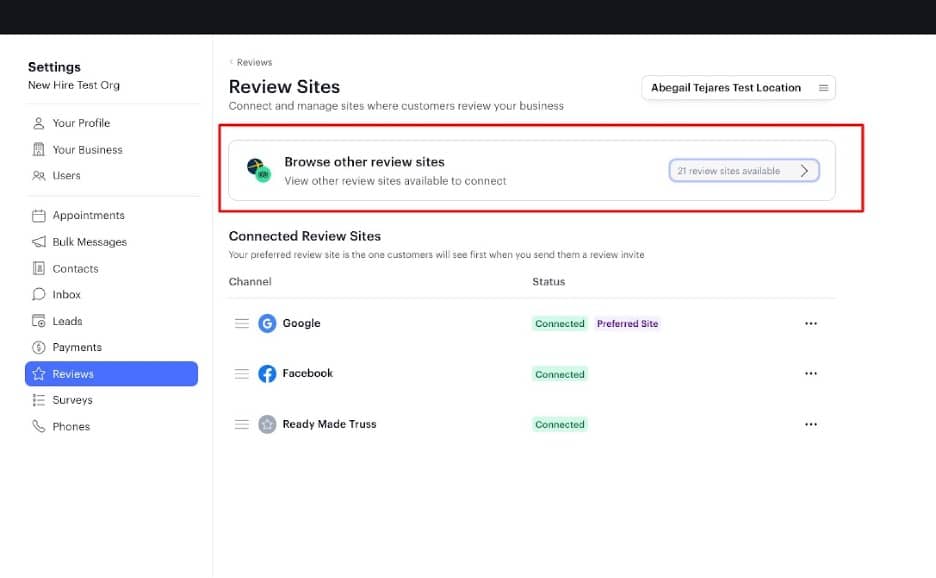Viewport: 936px width, 578px height.
Task: Open the three-dot menu for Google
Action: [x=810, y=323]
